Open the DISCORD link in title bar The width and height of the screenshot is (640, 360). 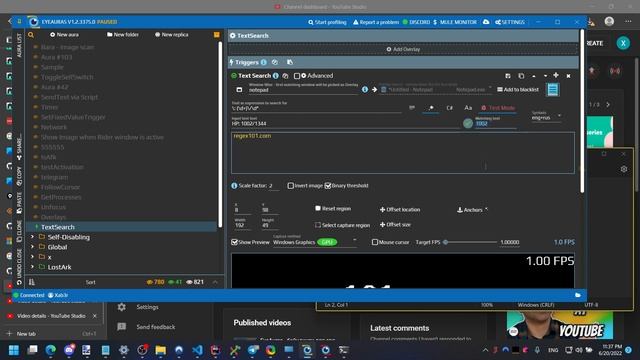pyautogui.click(x=416, y=22)
